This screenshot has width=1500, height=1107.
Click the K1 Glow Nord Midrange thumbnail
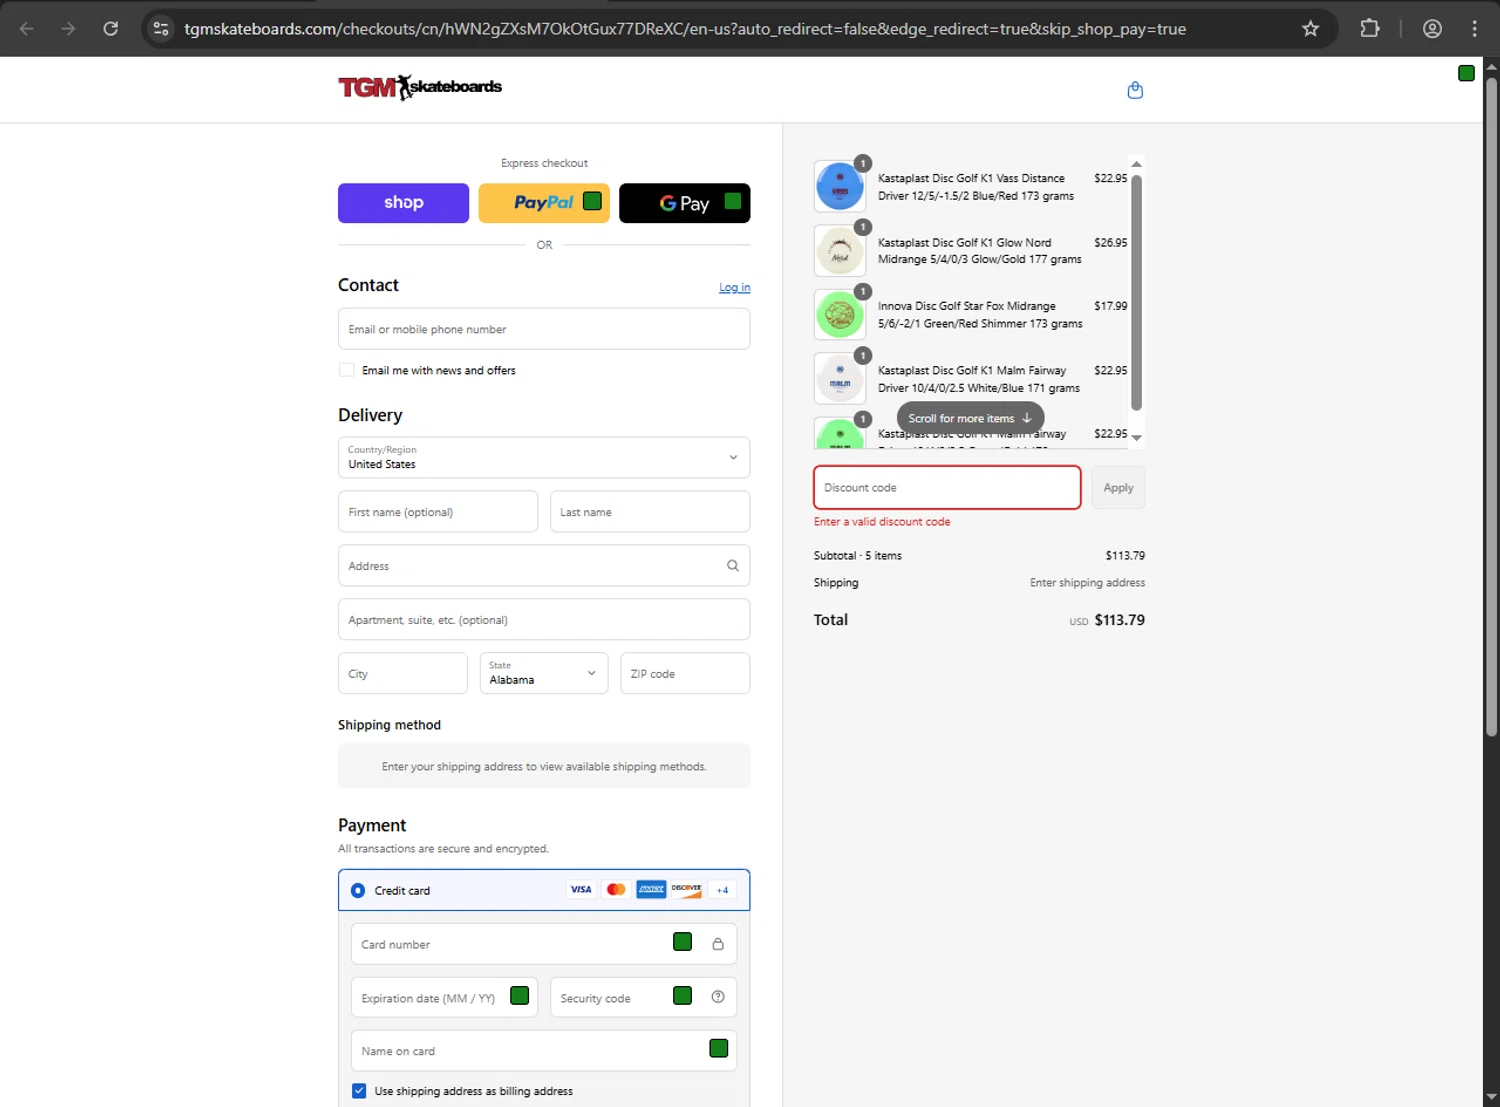click(x=840, y=251)
